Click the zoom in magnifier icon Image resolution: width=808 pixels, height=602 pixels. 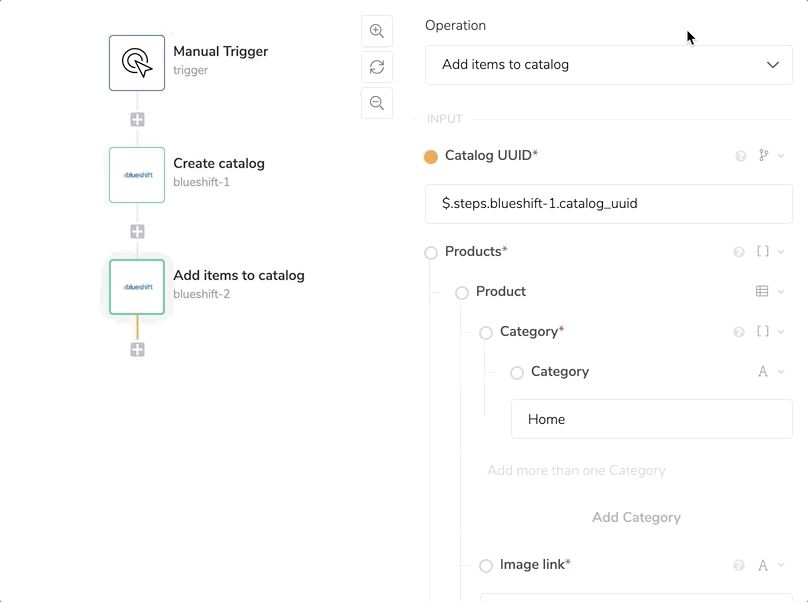(377, 31)
